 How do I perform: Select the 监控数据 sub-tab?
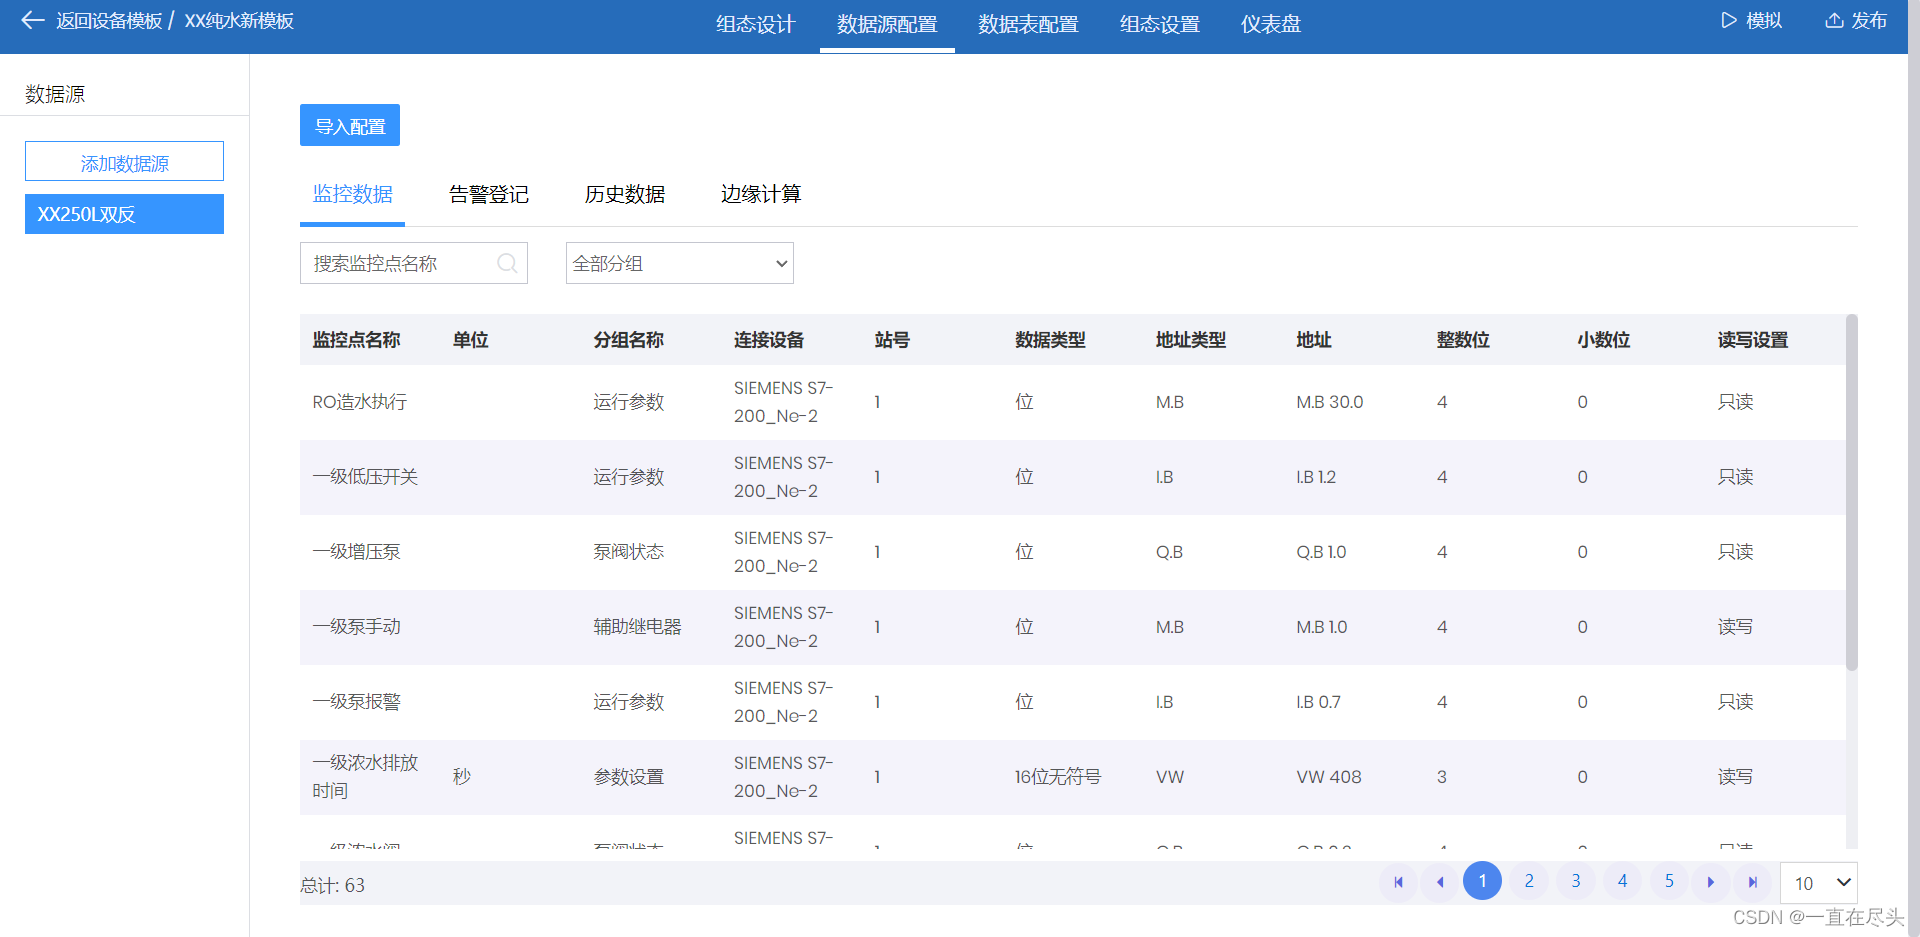tap(353, 194)
